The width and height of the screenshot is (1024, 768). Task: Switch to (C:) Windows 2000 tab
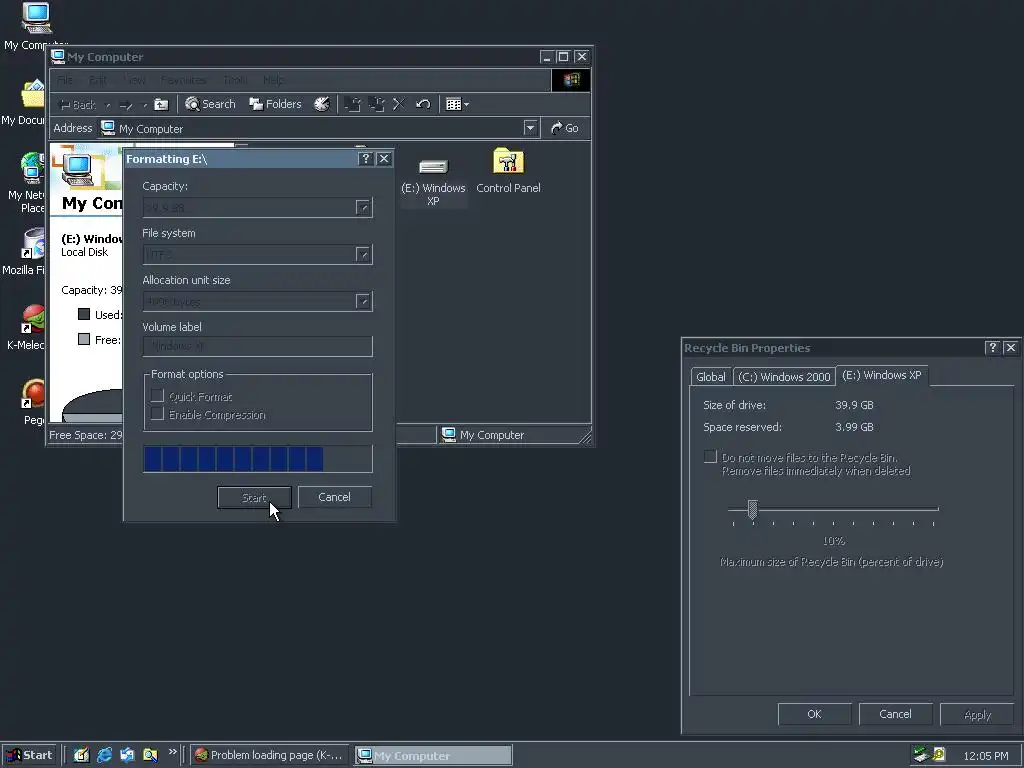[x=784, y=377]
